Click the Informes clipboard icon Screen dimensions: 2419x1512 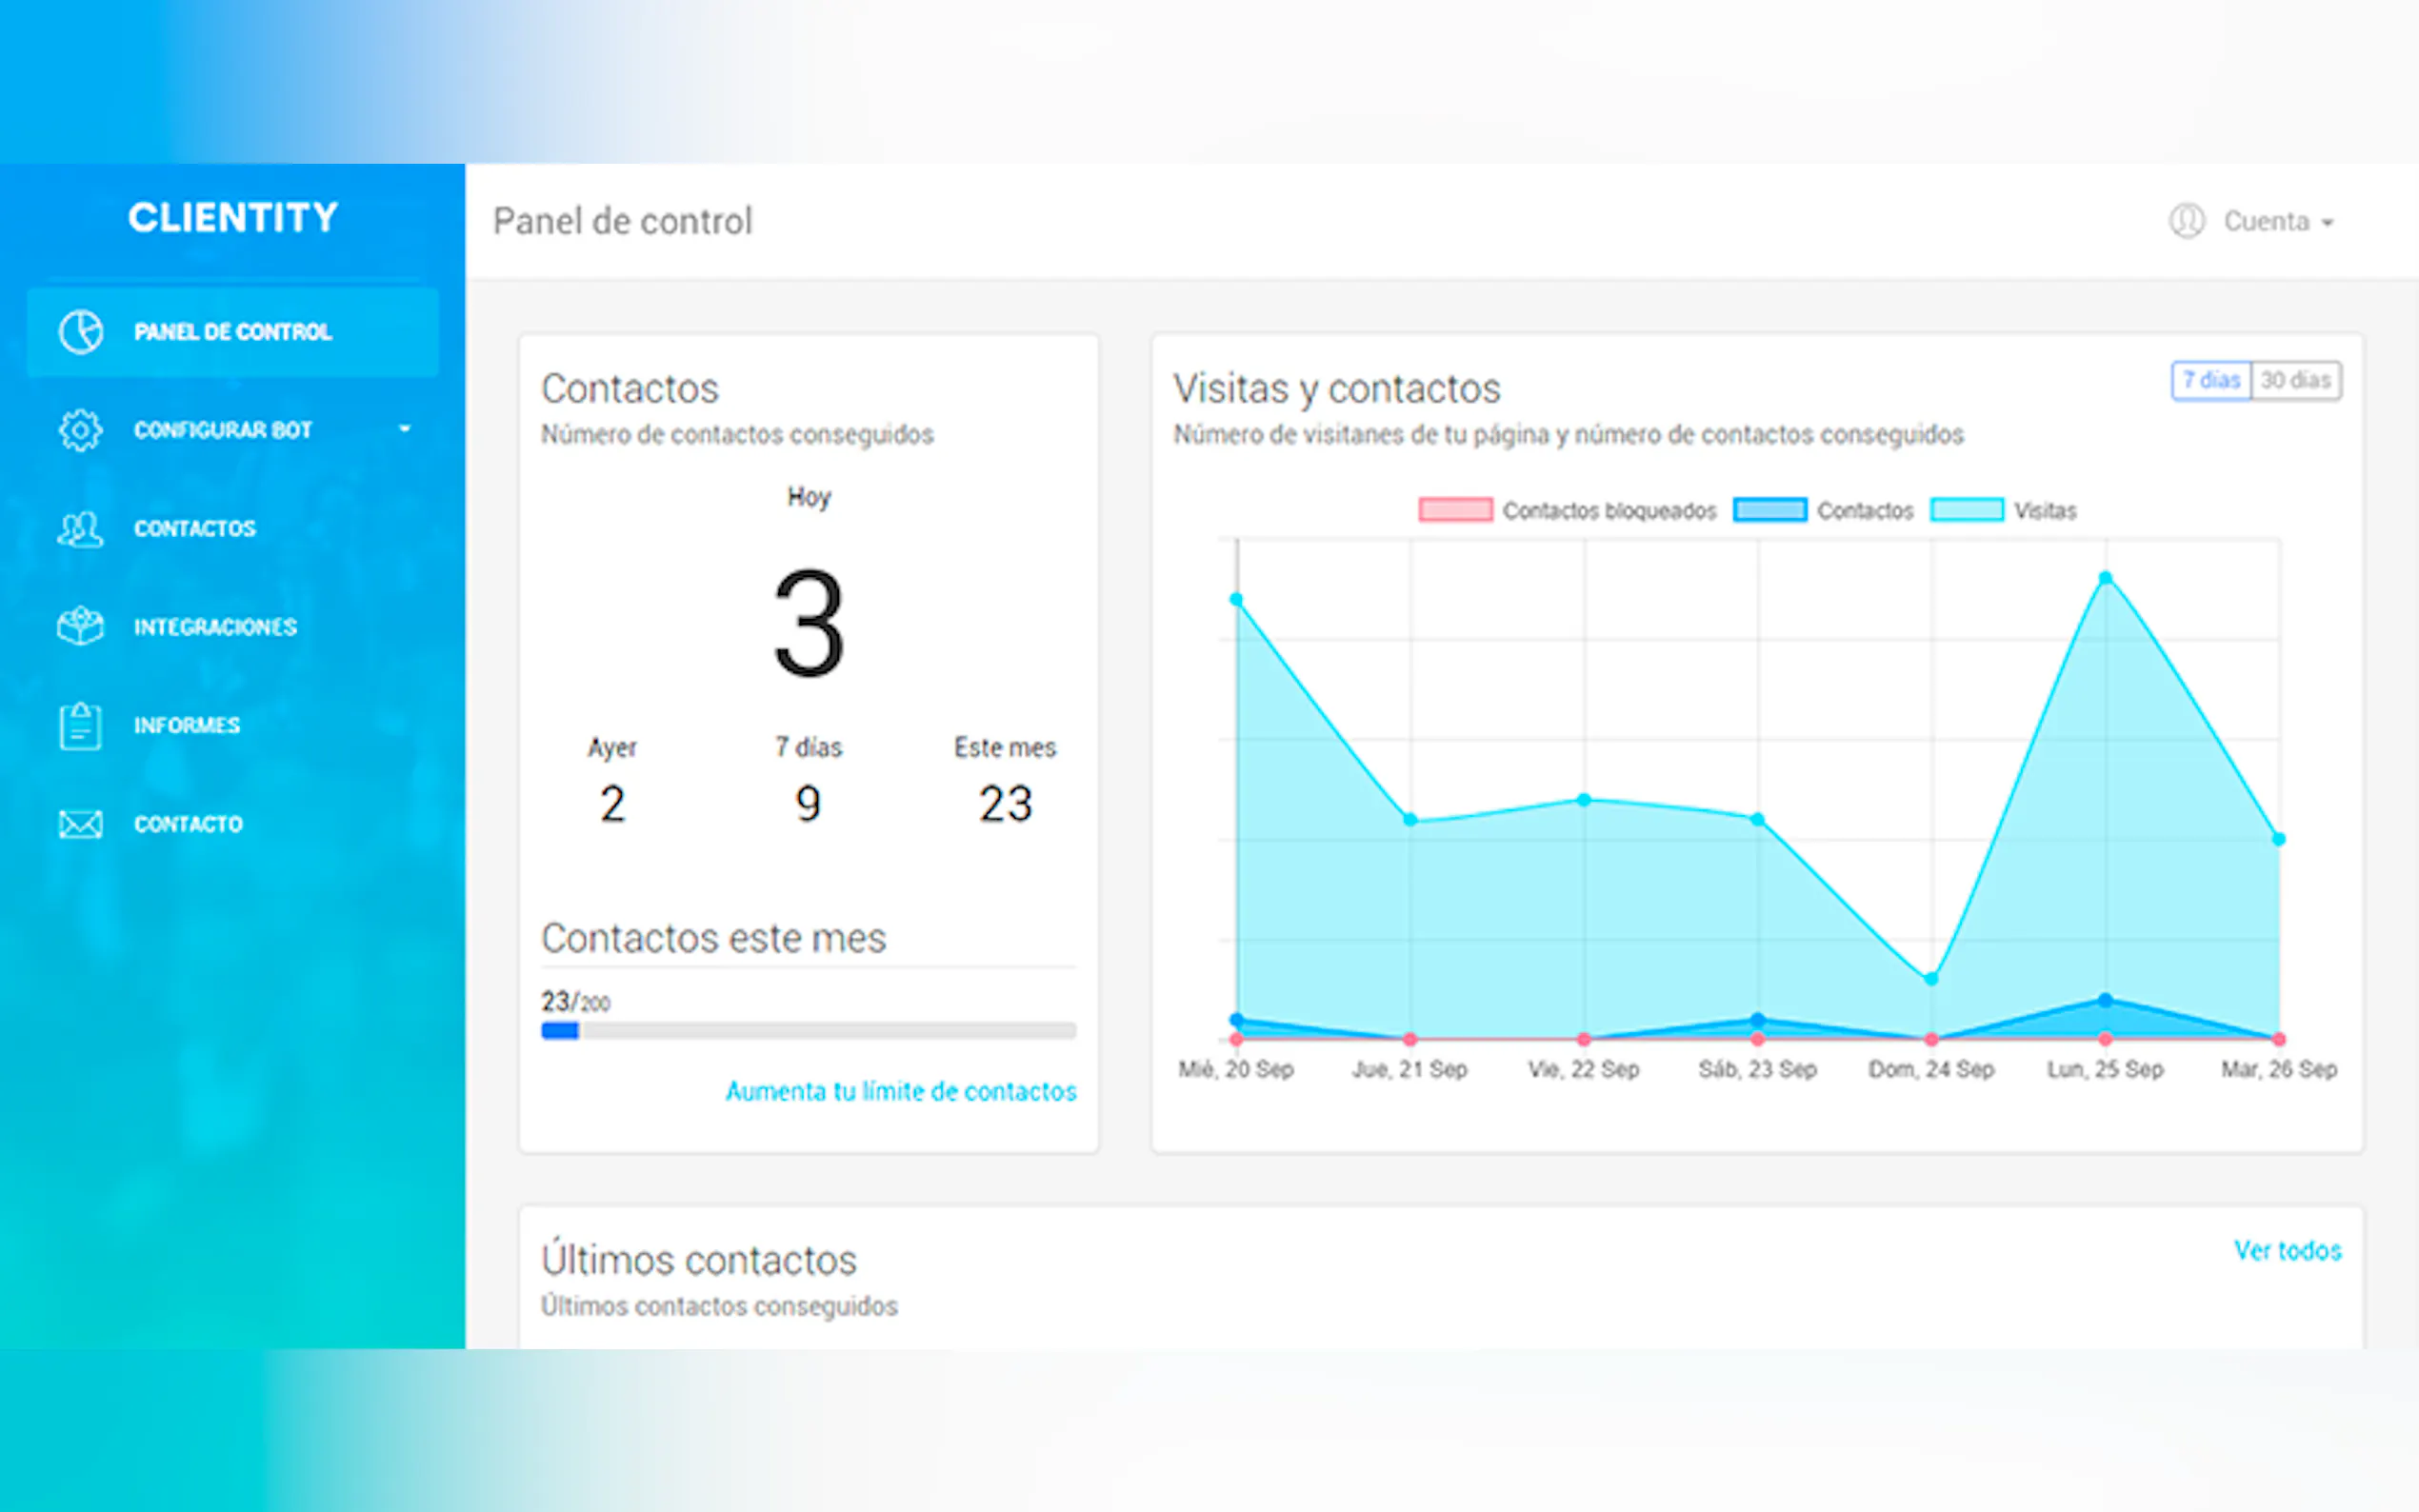tap(80, 725)
